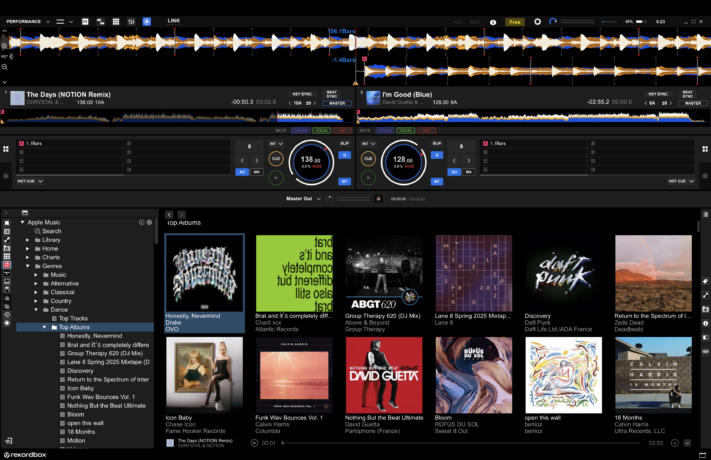Open the Bloom album by RÜFÜS DU SOL
711x460 pixels.
coord(474,375)
